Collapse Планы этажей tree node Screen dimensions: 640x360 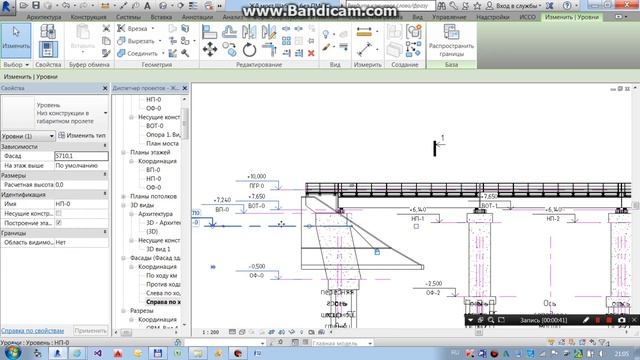(123, 152)
